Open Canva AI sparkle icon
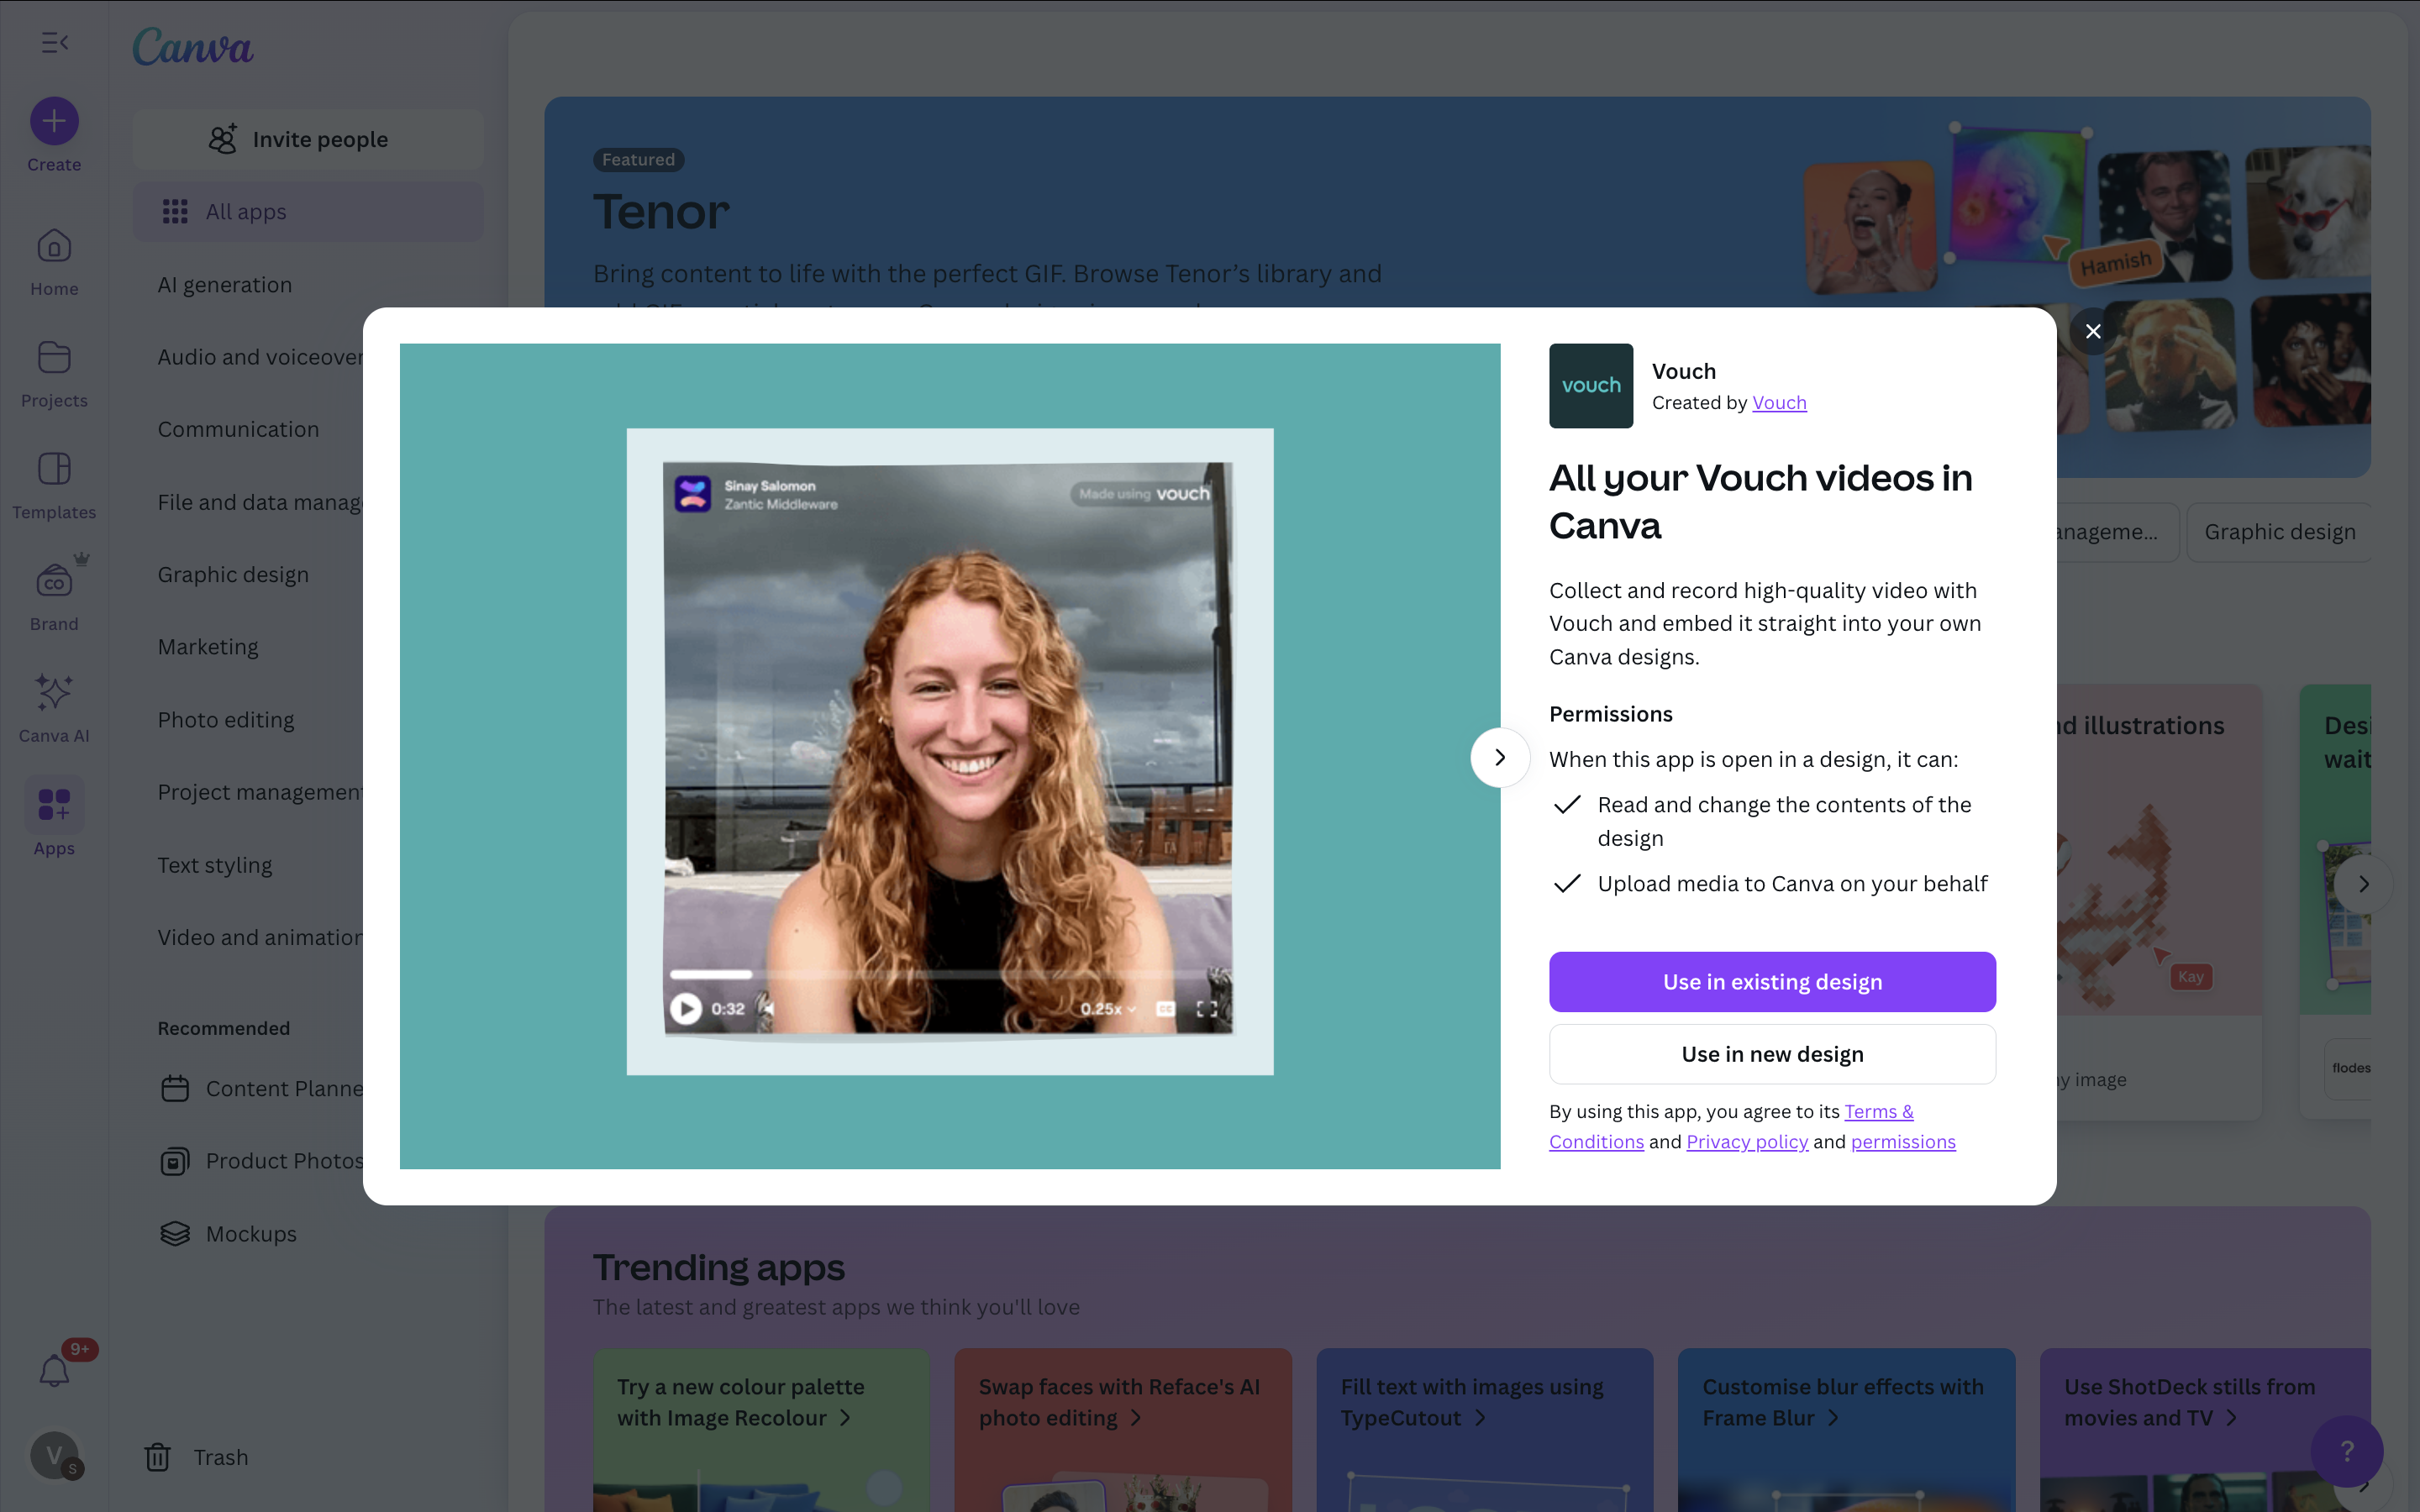The width and height of the screenshot is (2420, 1512). tap(54, 692)
